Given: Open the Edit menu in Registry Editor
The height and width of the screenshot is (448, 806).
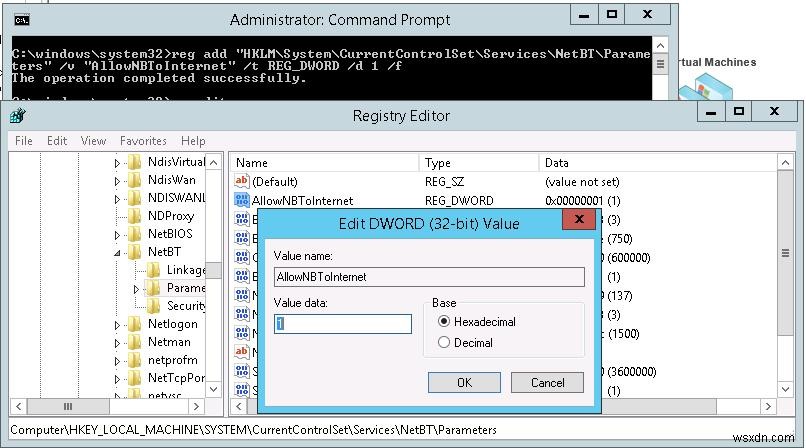Looking at the screenshot, I should [x=57, y=141].
